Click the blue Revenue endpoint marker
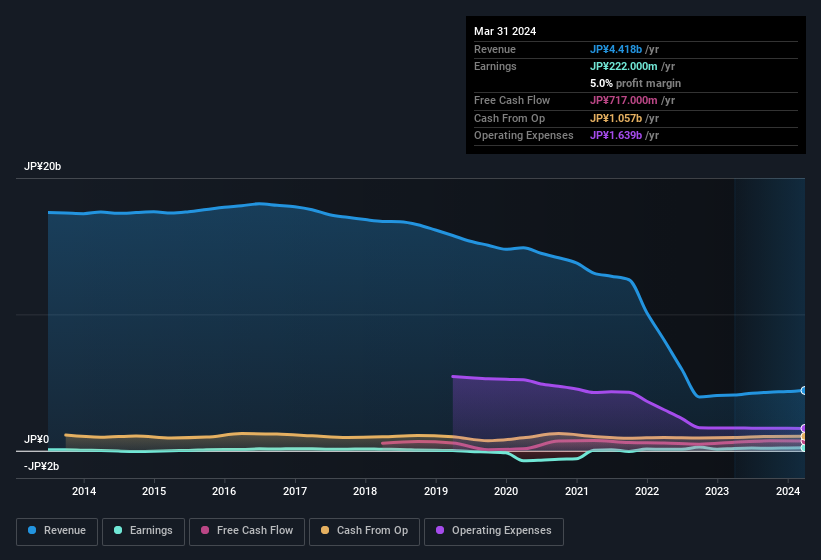This screenshot has height=560, width=821. [804, 390]
